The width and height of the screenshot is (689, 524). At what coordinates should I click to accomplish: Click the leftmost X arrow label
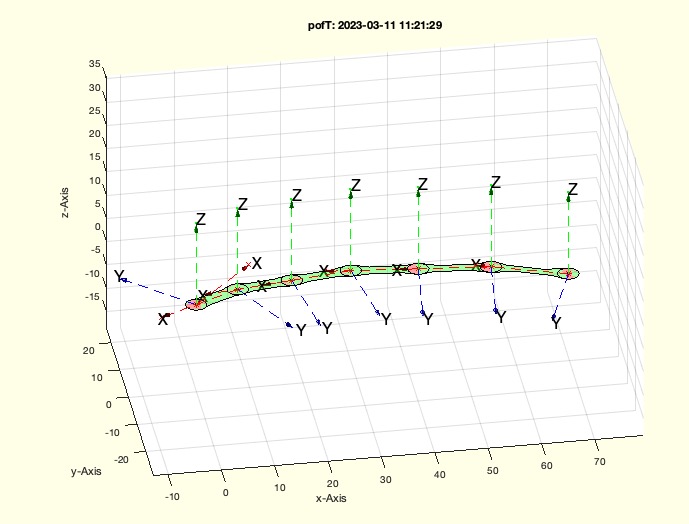click(163, 320)
